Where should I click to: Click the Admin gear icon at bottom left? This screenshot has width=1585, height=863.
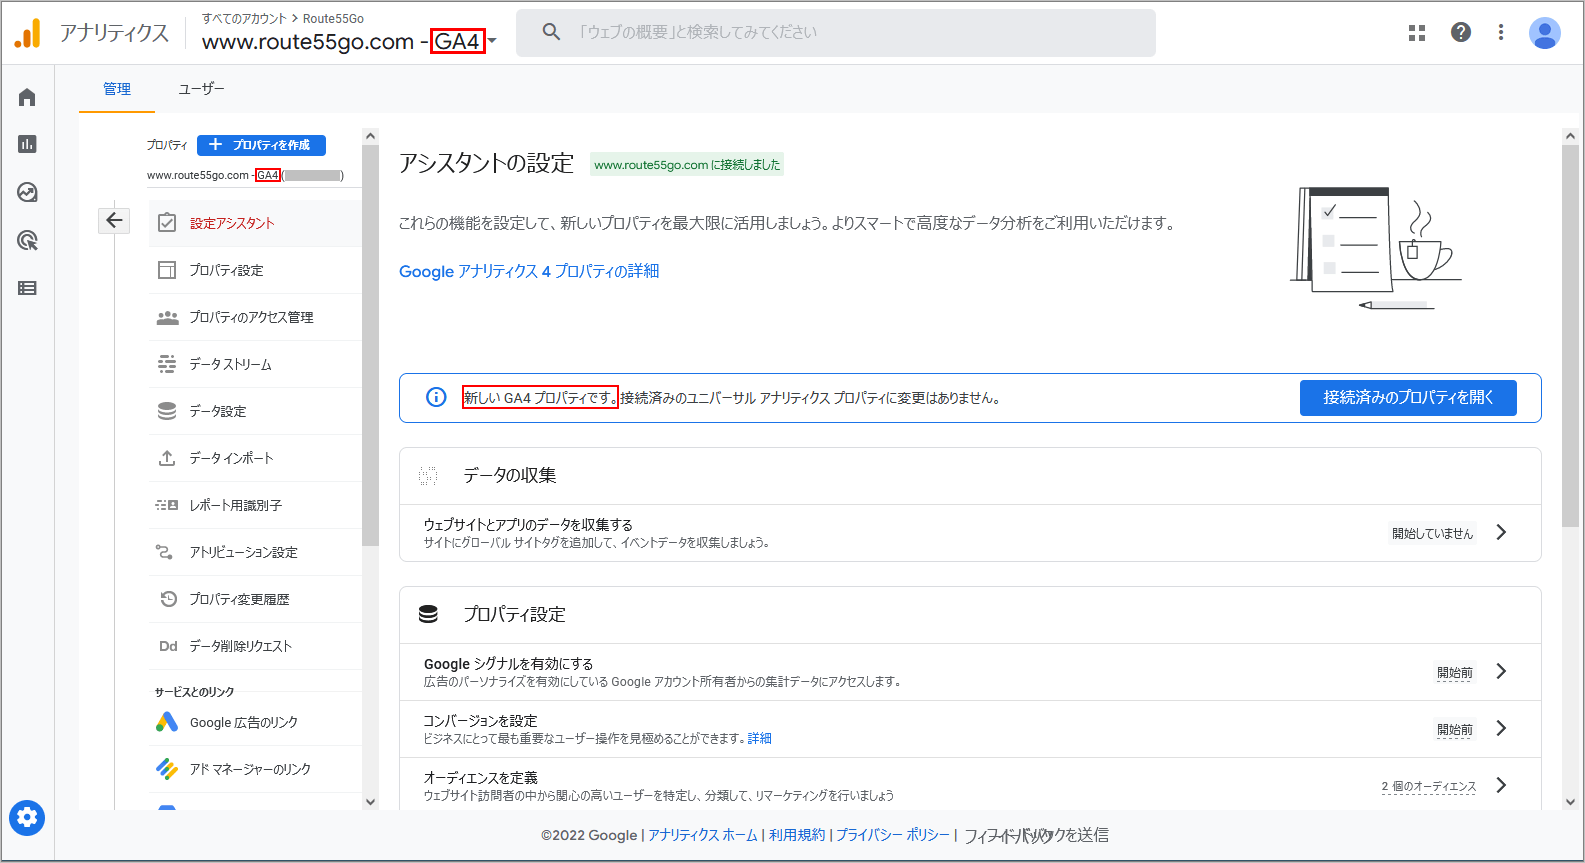[27, 818]
